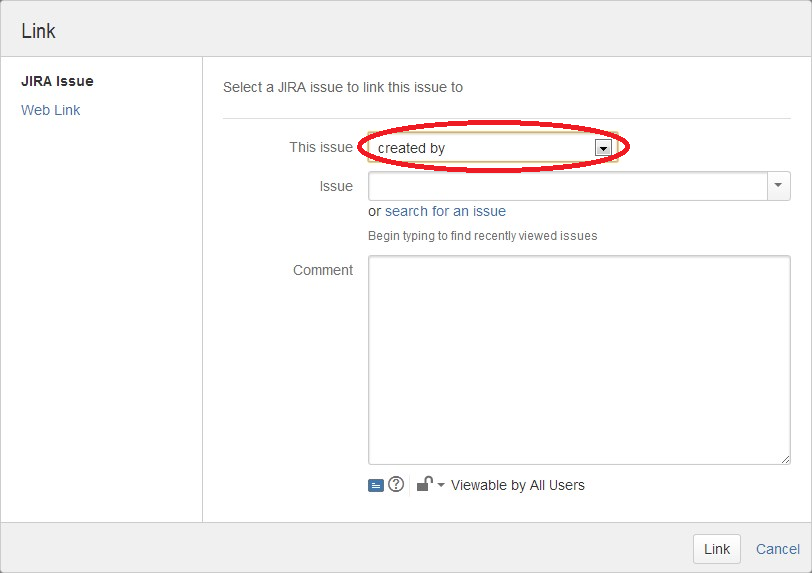This screenshot has width=812, height=573.
Task: Focus the Issue picker input field
Action: 568,186
